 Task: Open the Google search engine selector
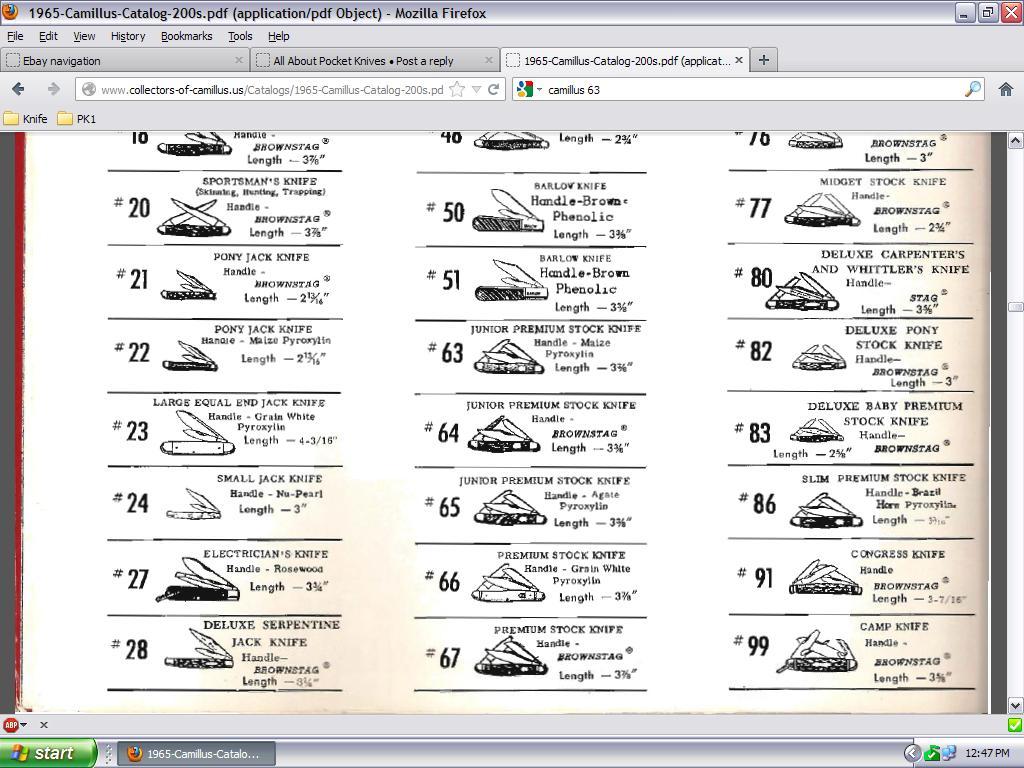coord(528,89)
